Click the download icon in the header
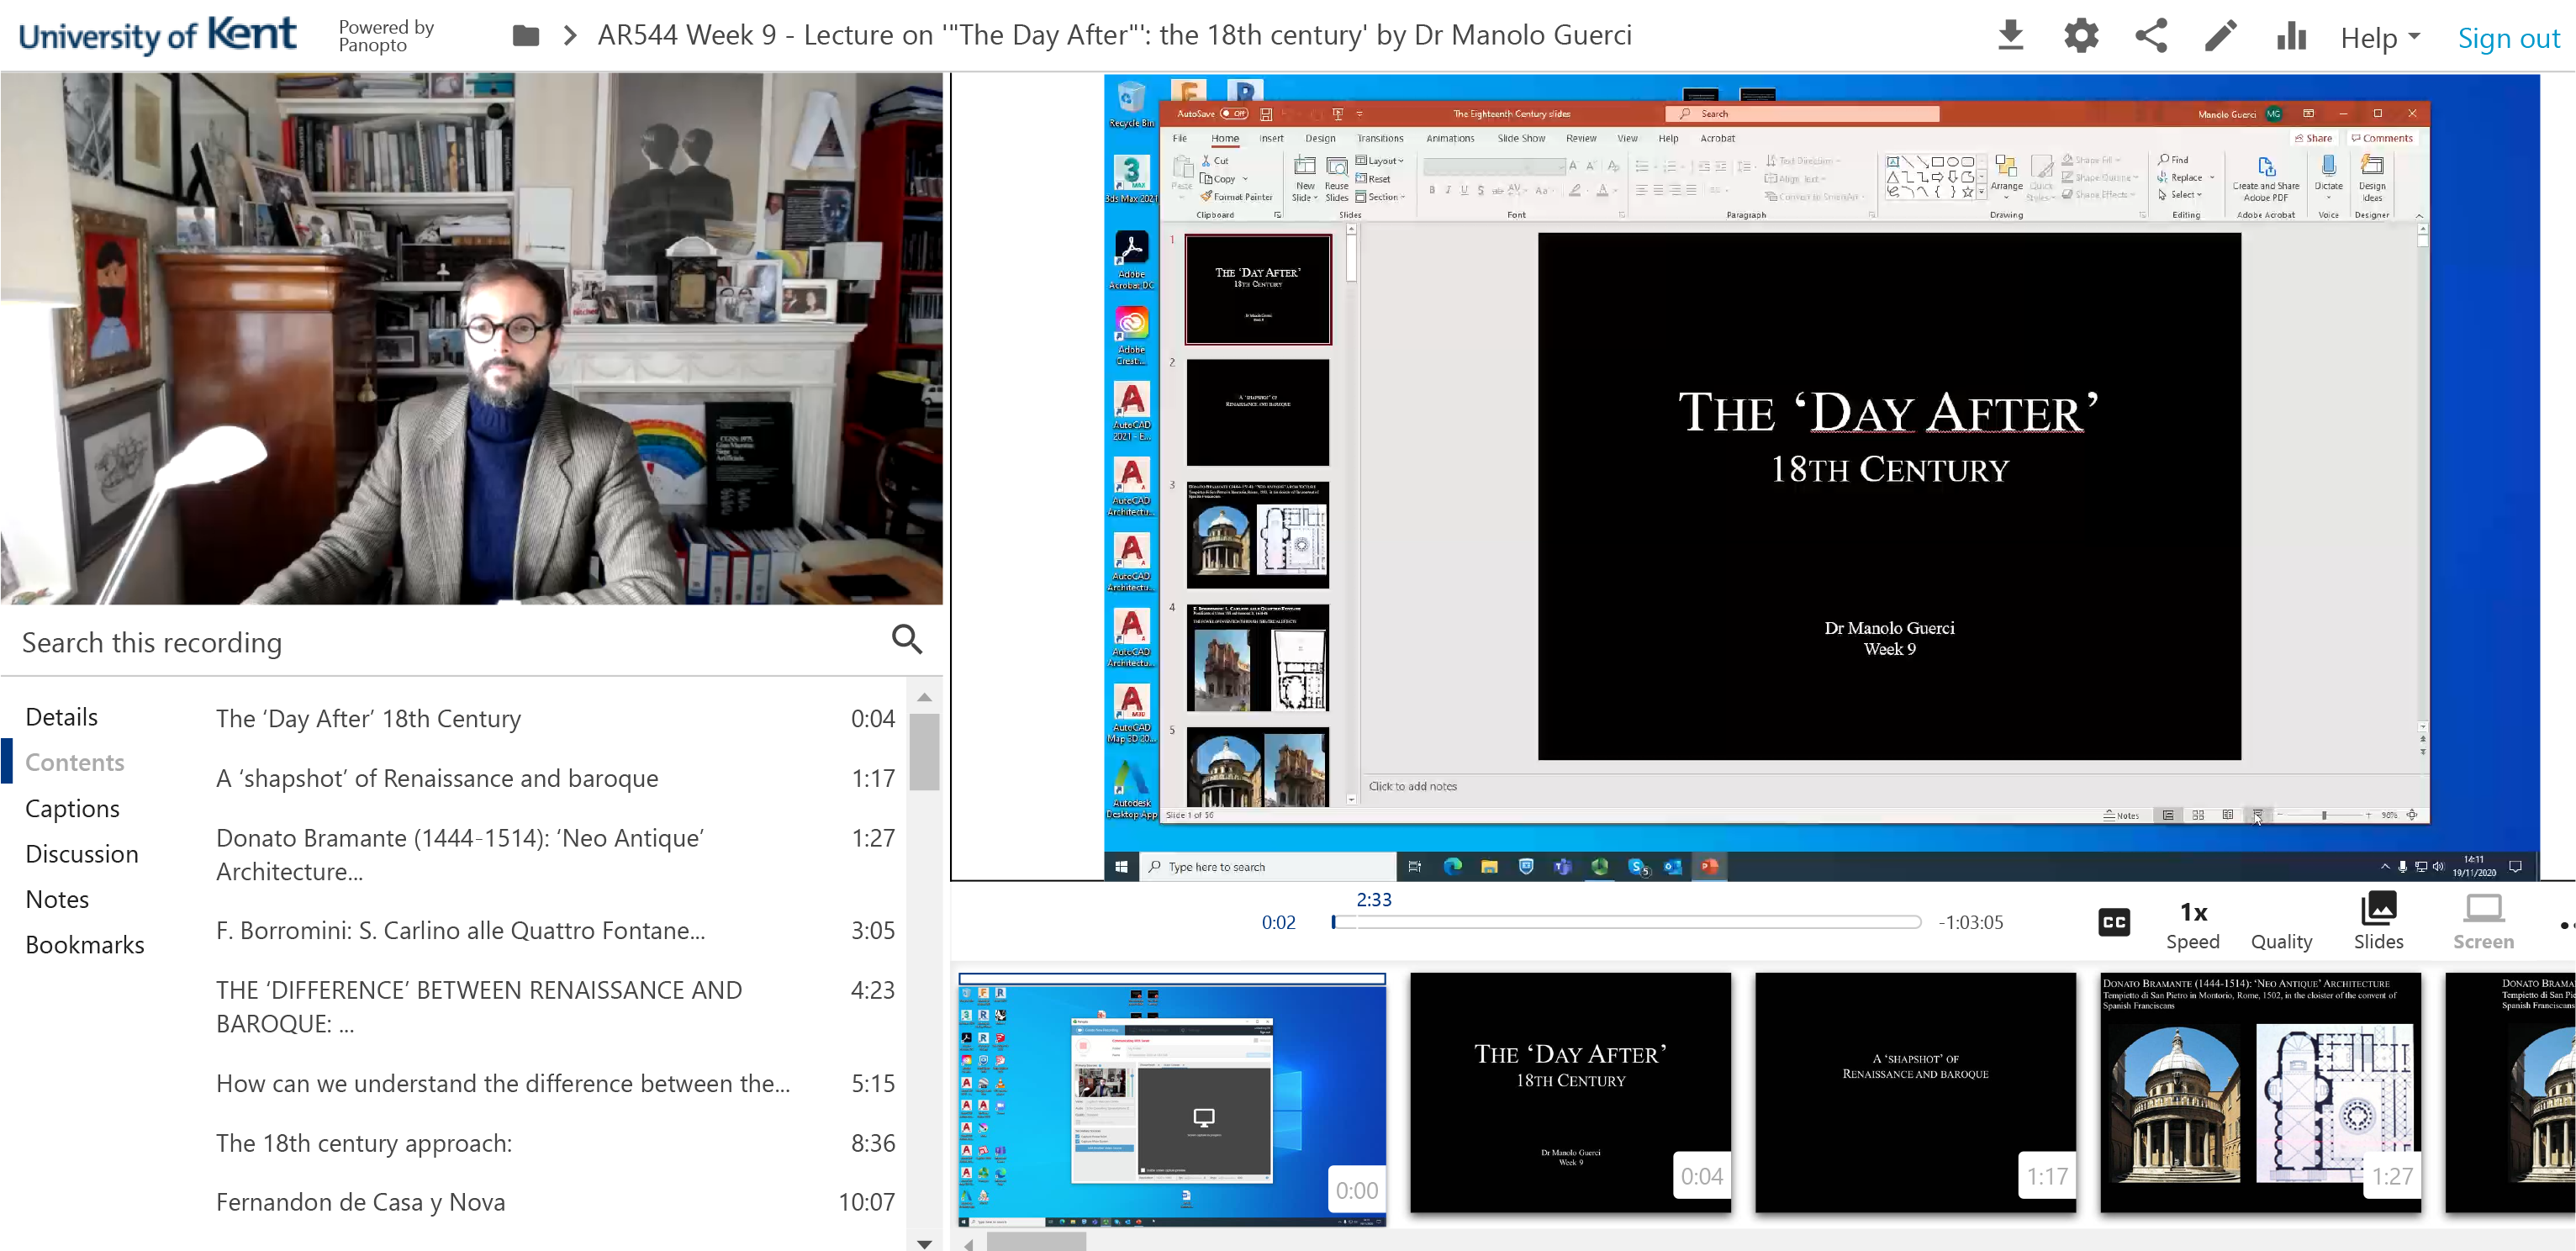2576x1251 pixels. (2010, 36)
